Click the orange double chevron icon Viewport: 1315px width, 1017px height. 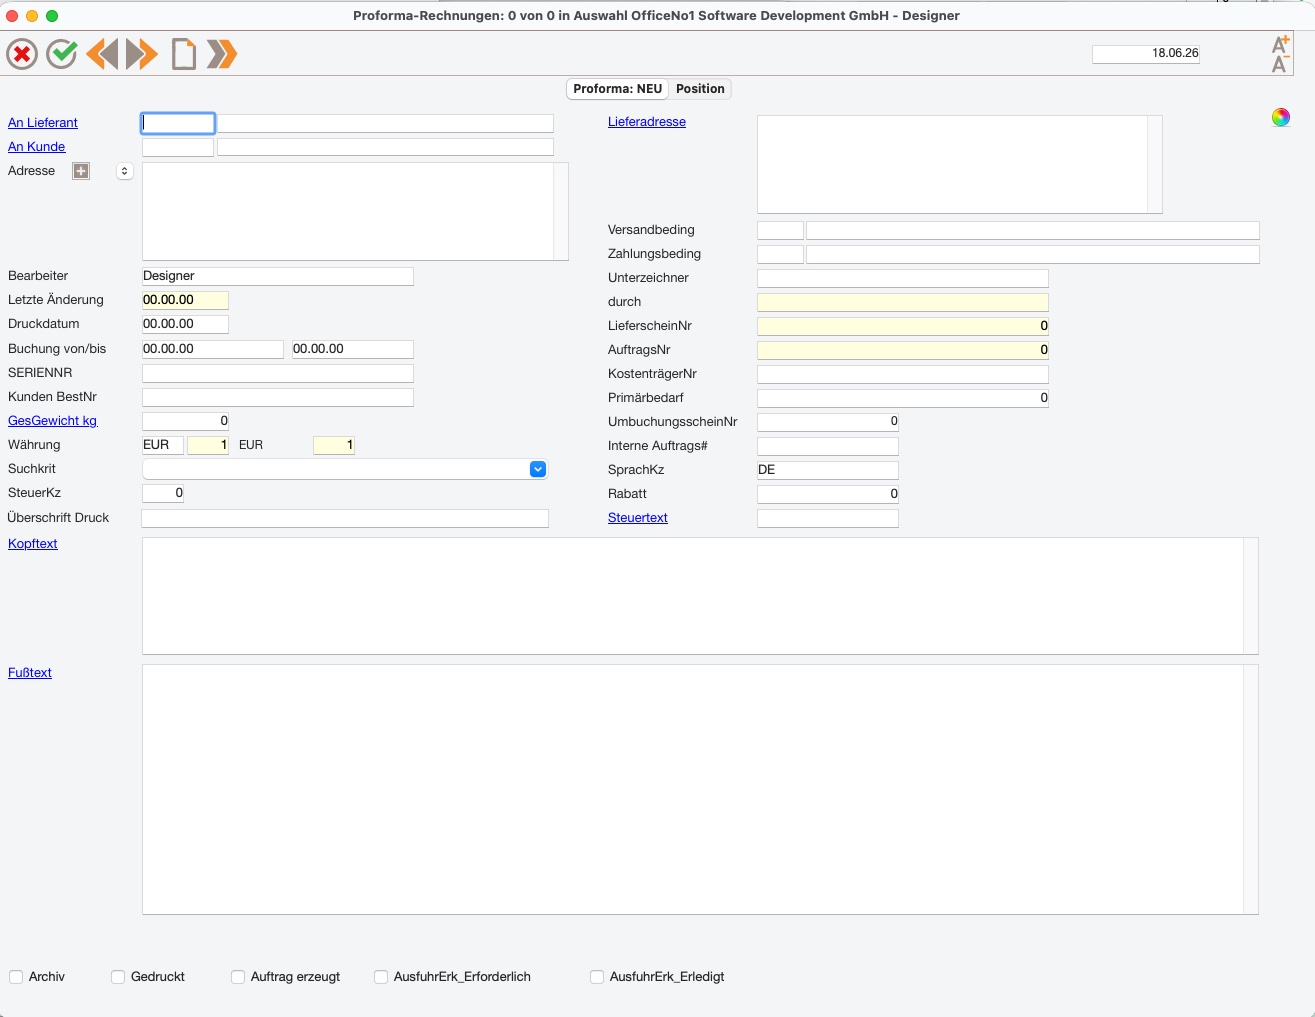point(222,54)
